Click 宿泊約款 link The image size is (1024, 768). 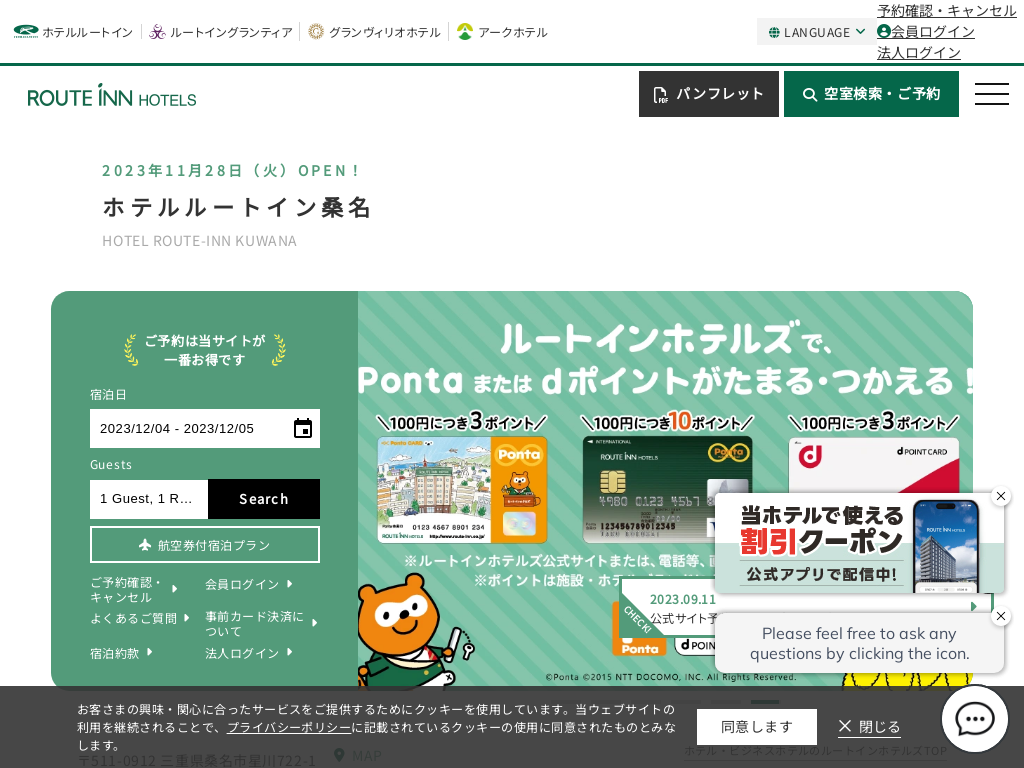pos(121,653)
